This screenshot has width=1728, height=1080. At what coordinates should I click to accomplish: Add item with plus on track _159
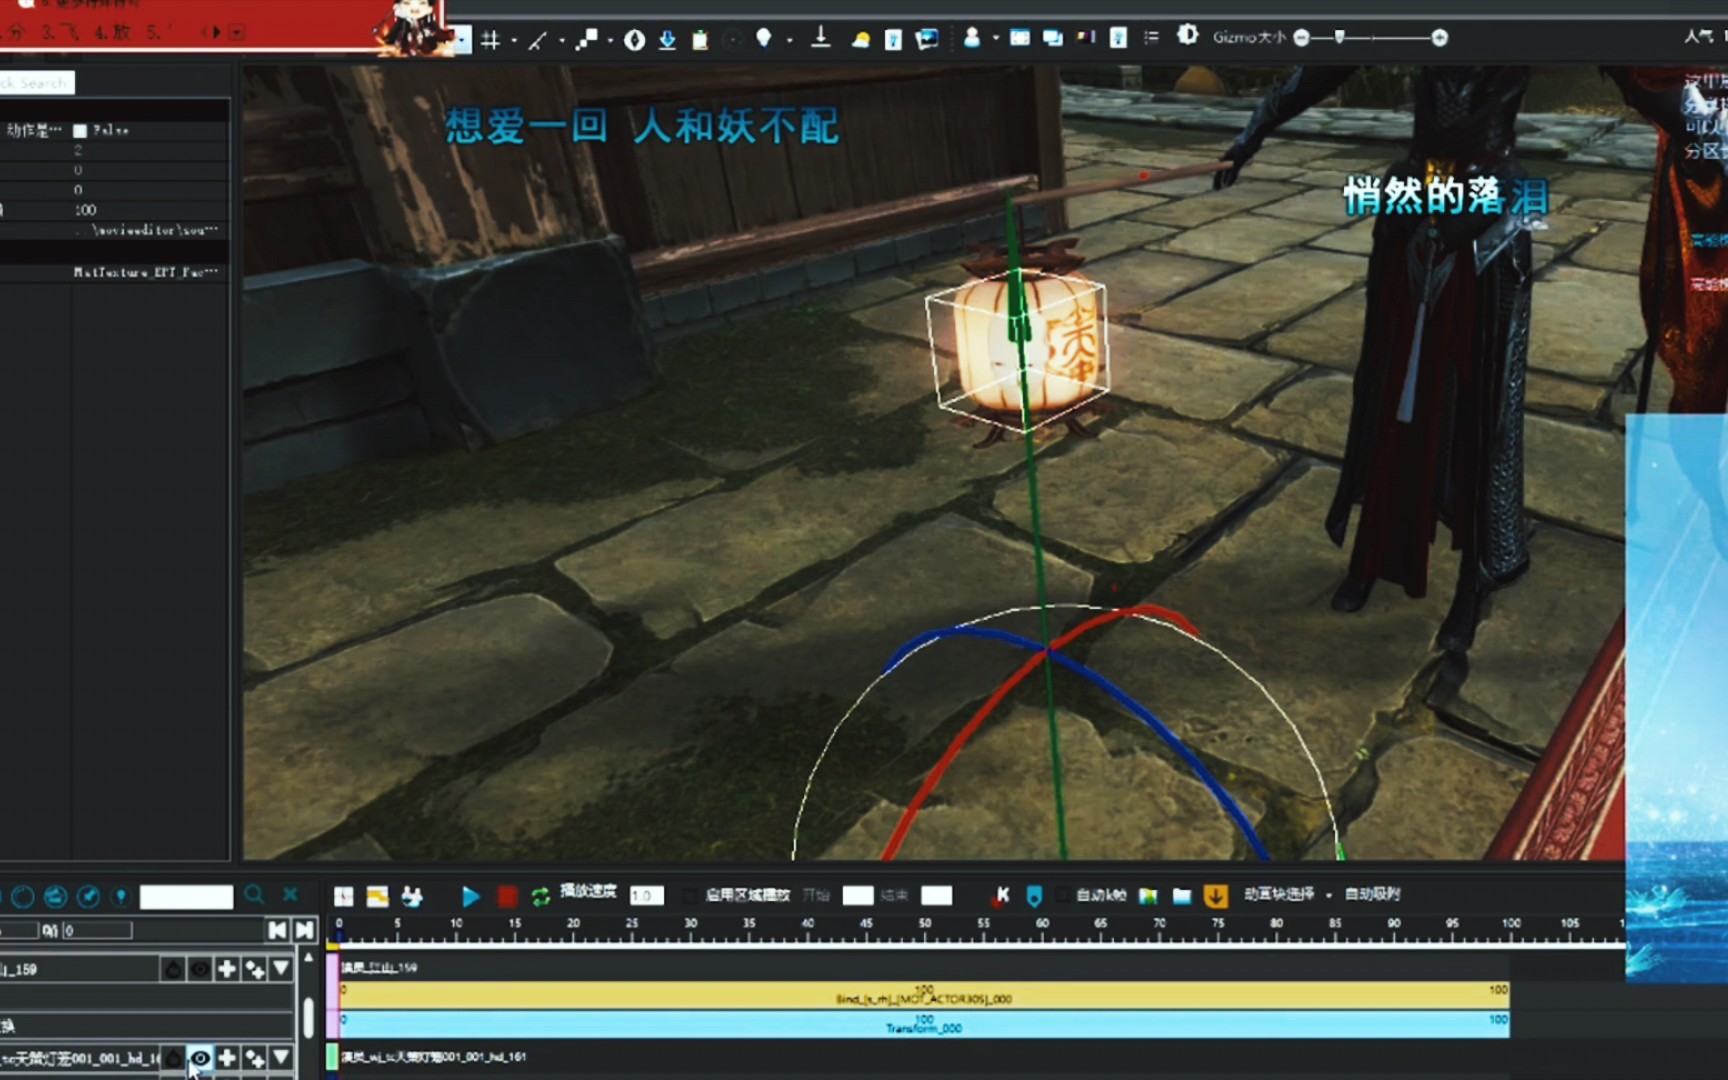point(227,969)
